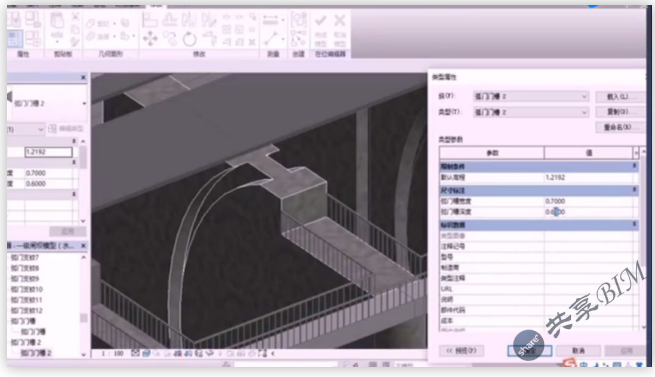Select the Mirror pick axis tool
The image size is (655, 377).
189,20
